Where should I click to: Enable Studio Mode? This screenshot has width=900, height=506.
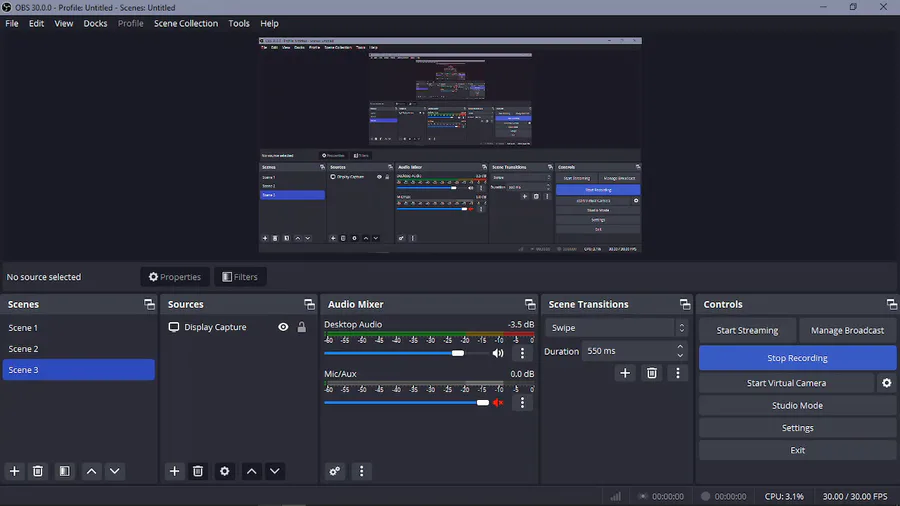coord(797,405)
